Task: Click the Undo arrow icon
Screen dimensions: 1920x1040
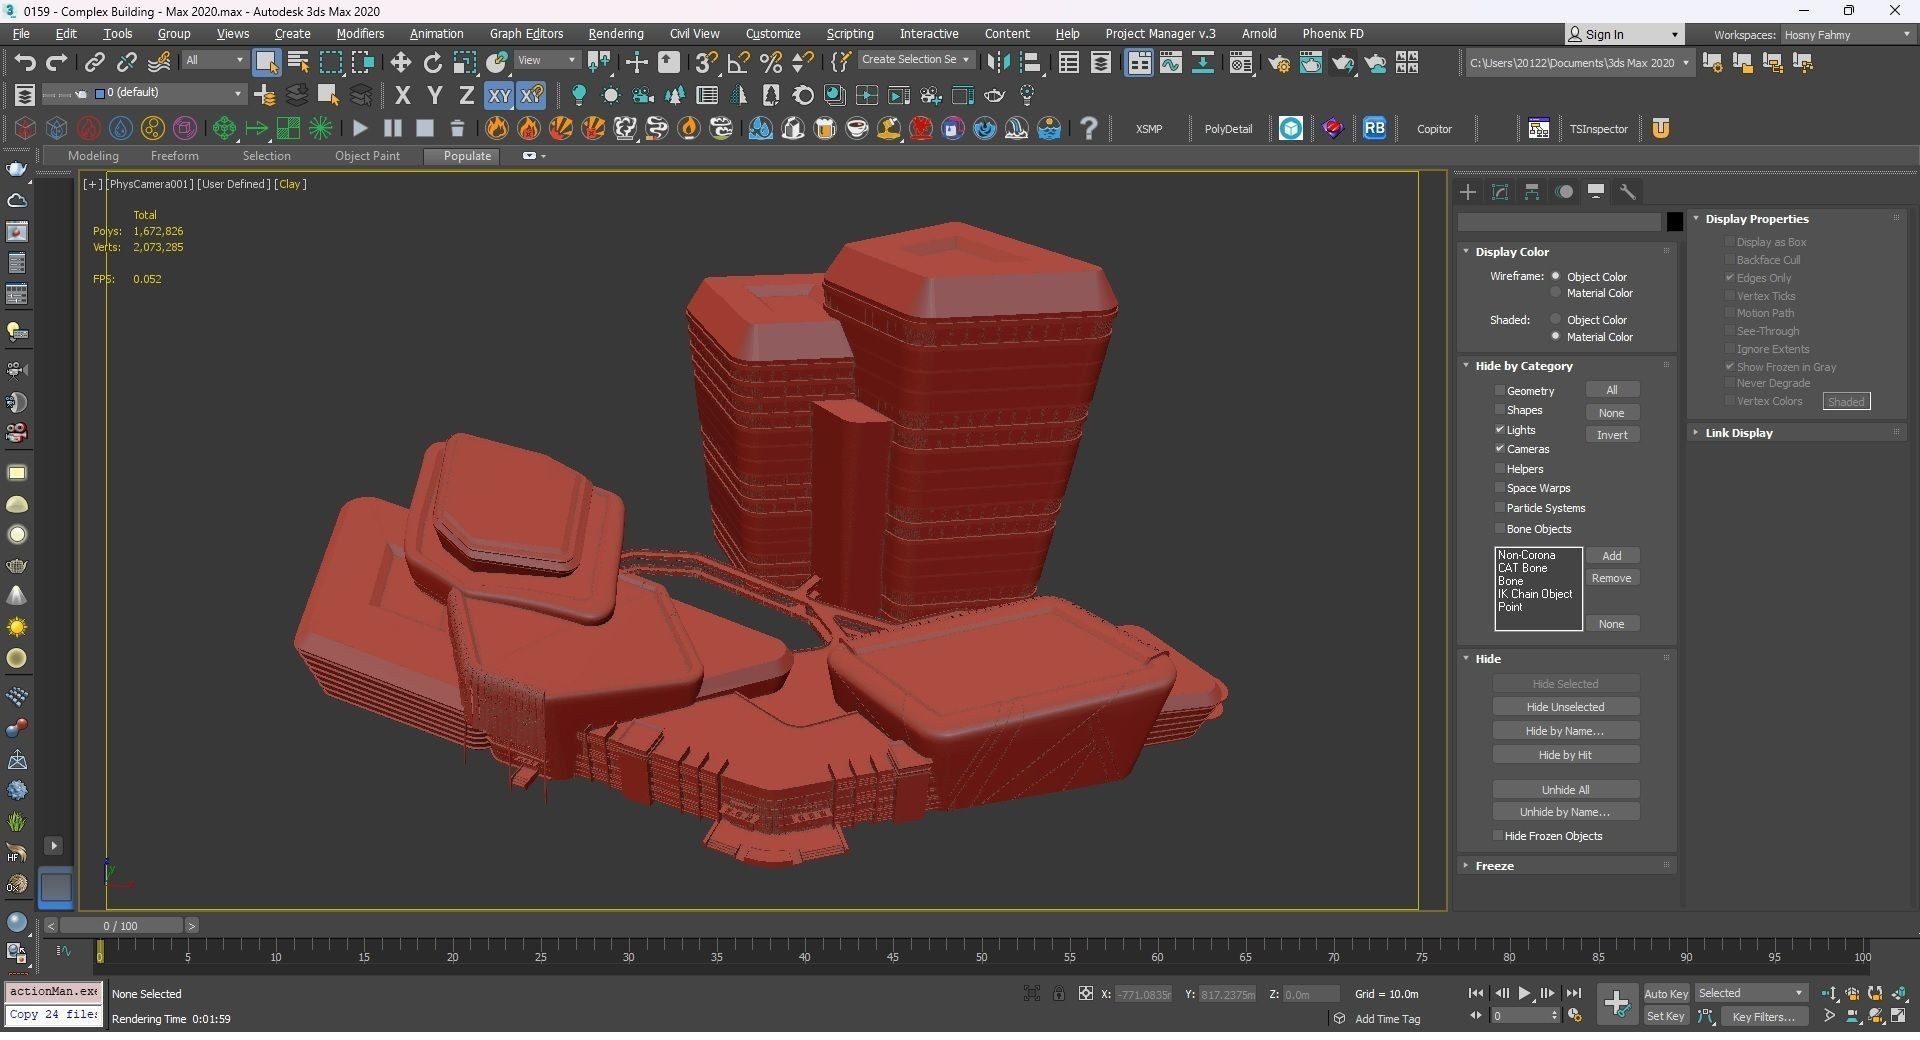Action: [24, 63]
